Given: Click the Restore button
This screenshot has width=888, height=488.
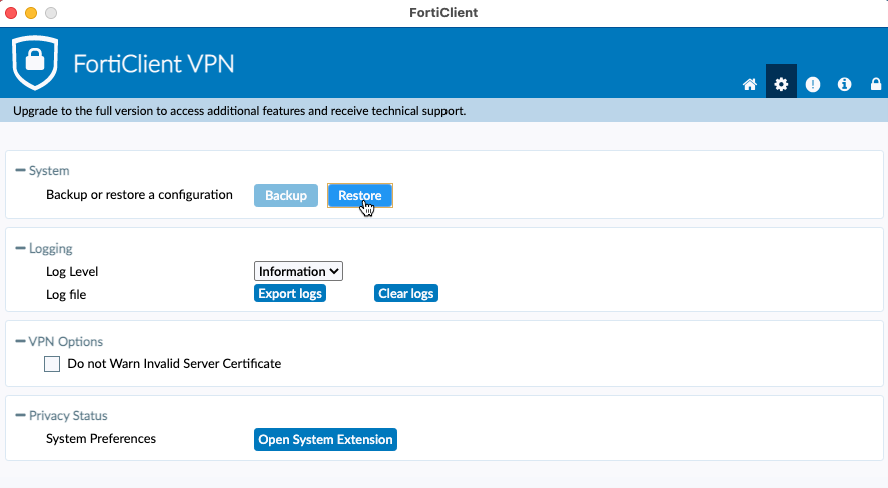Looking at the screenshot, I should tap(360, 195).
